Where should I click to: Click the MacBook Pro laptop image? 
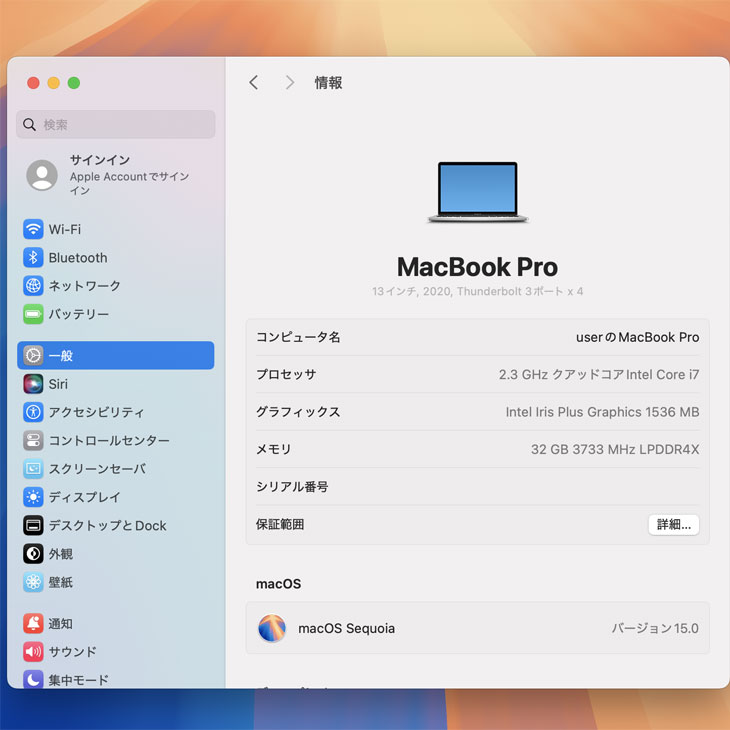coord(478,192)
